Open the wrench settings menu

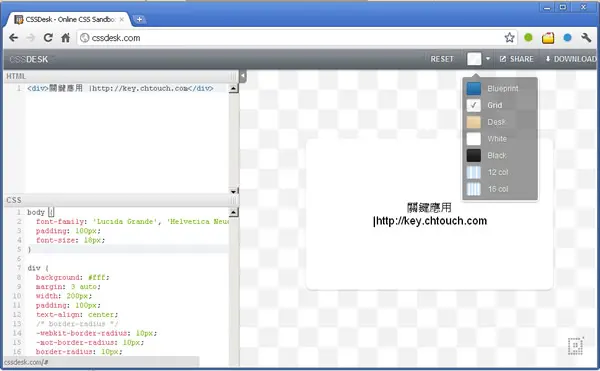click(586, 37)
